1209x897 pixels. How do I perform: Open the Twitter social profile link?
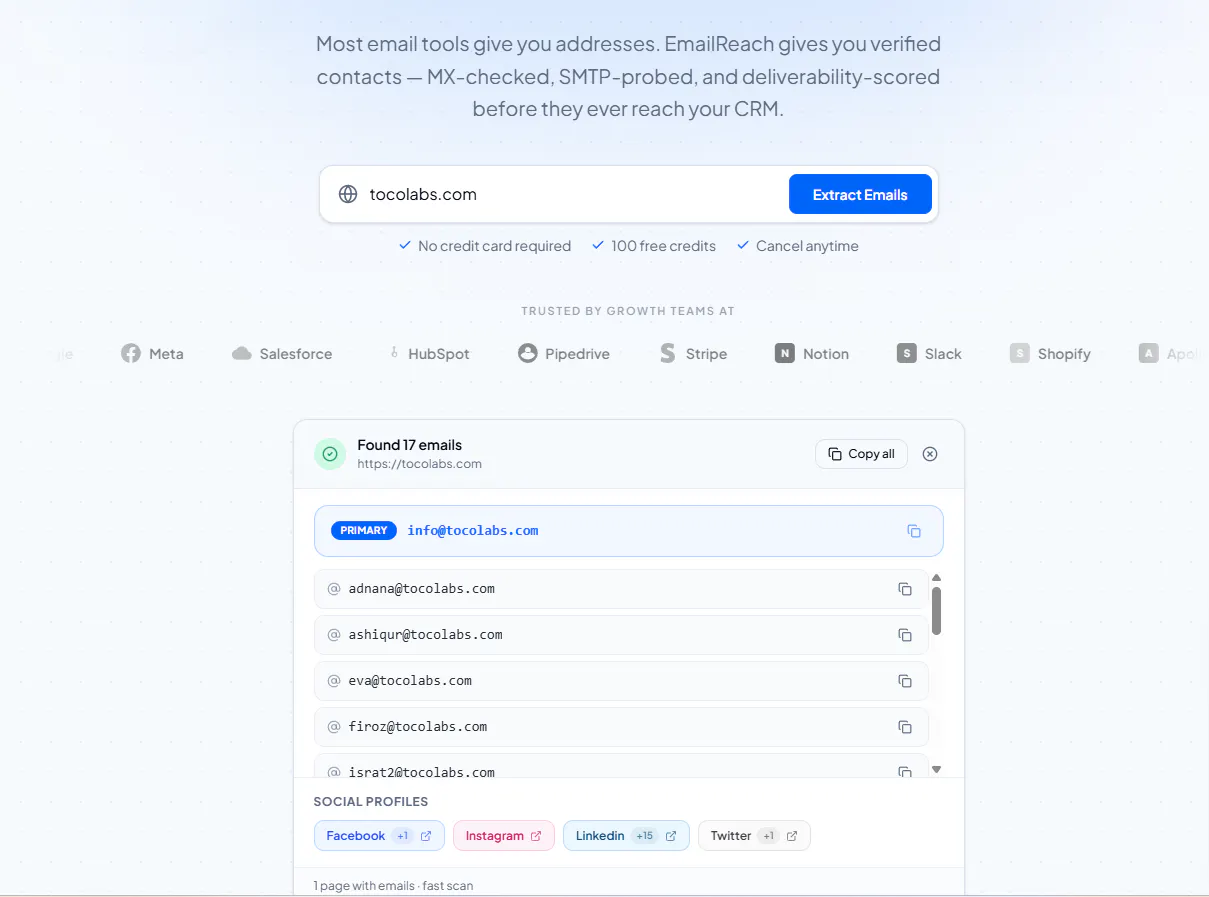point(754,836)
